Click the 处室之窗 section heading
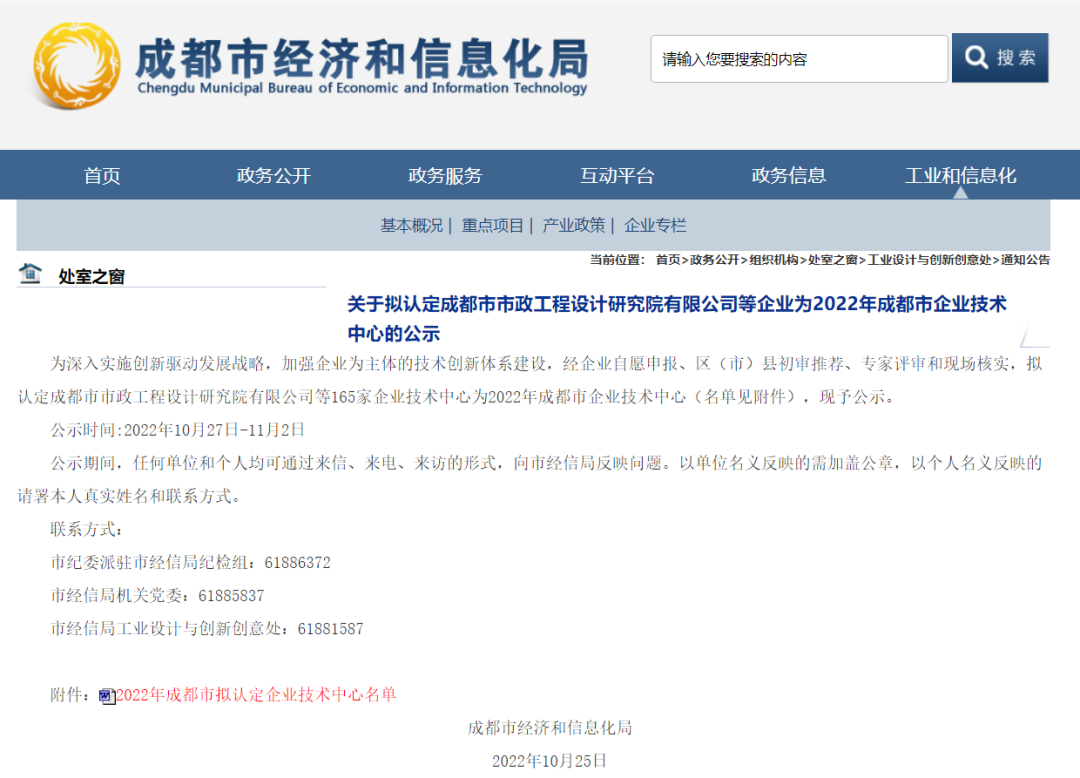1080x778 pixels. 91,277
